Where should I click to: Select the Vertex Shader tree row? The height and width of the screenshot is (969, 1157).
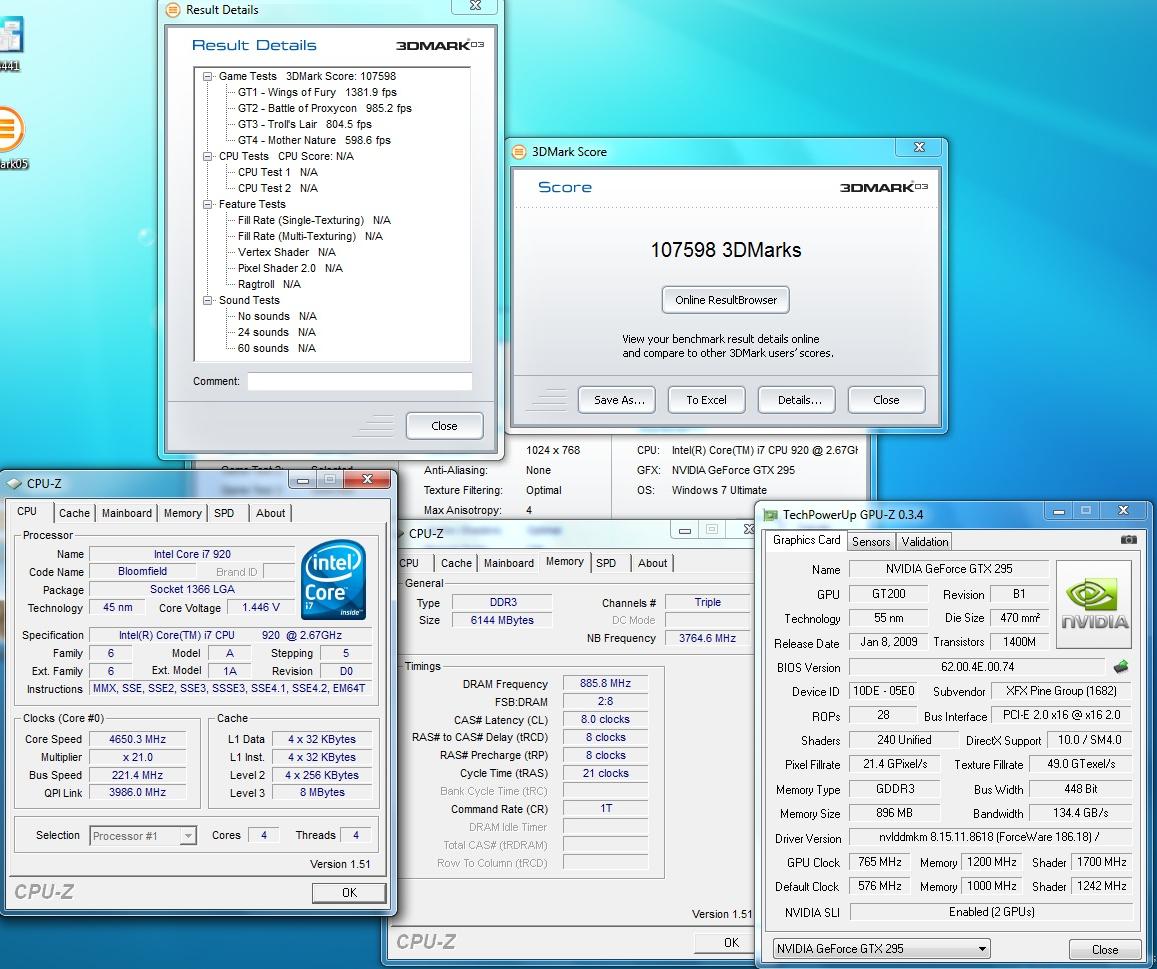pos(286,252)
